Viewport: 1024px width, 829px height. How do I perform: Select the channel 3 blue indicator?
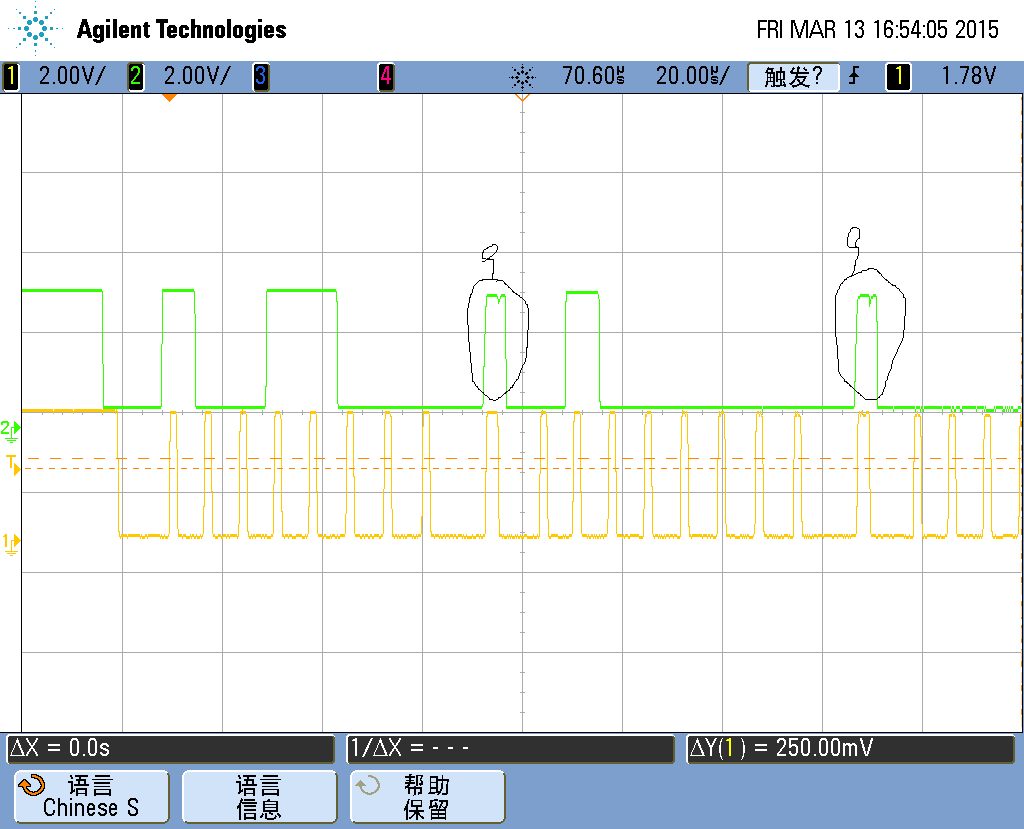coord(261,76)
